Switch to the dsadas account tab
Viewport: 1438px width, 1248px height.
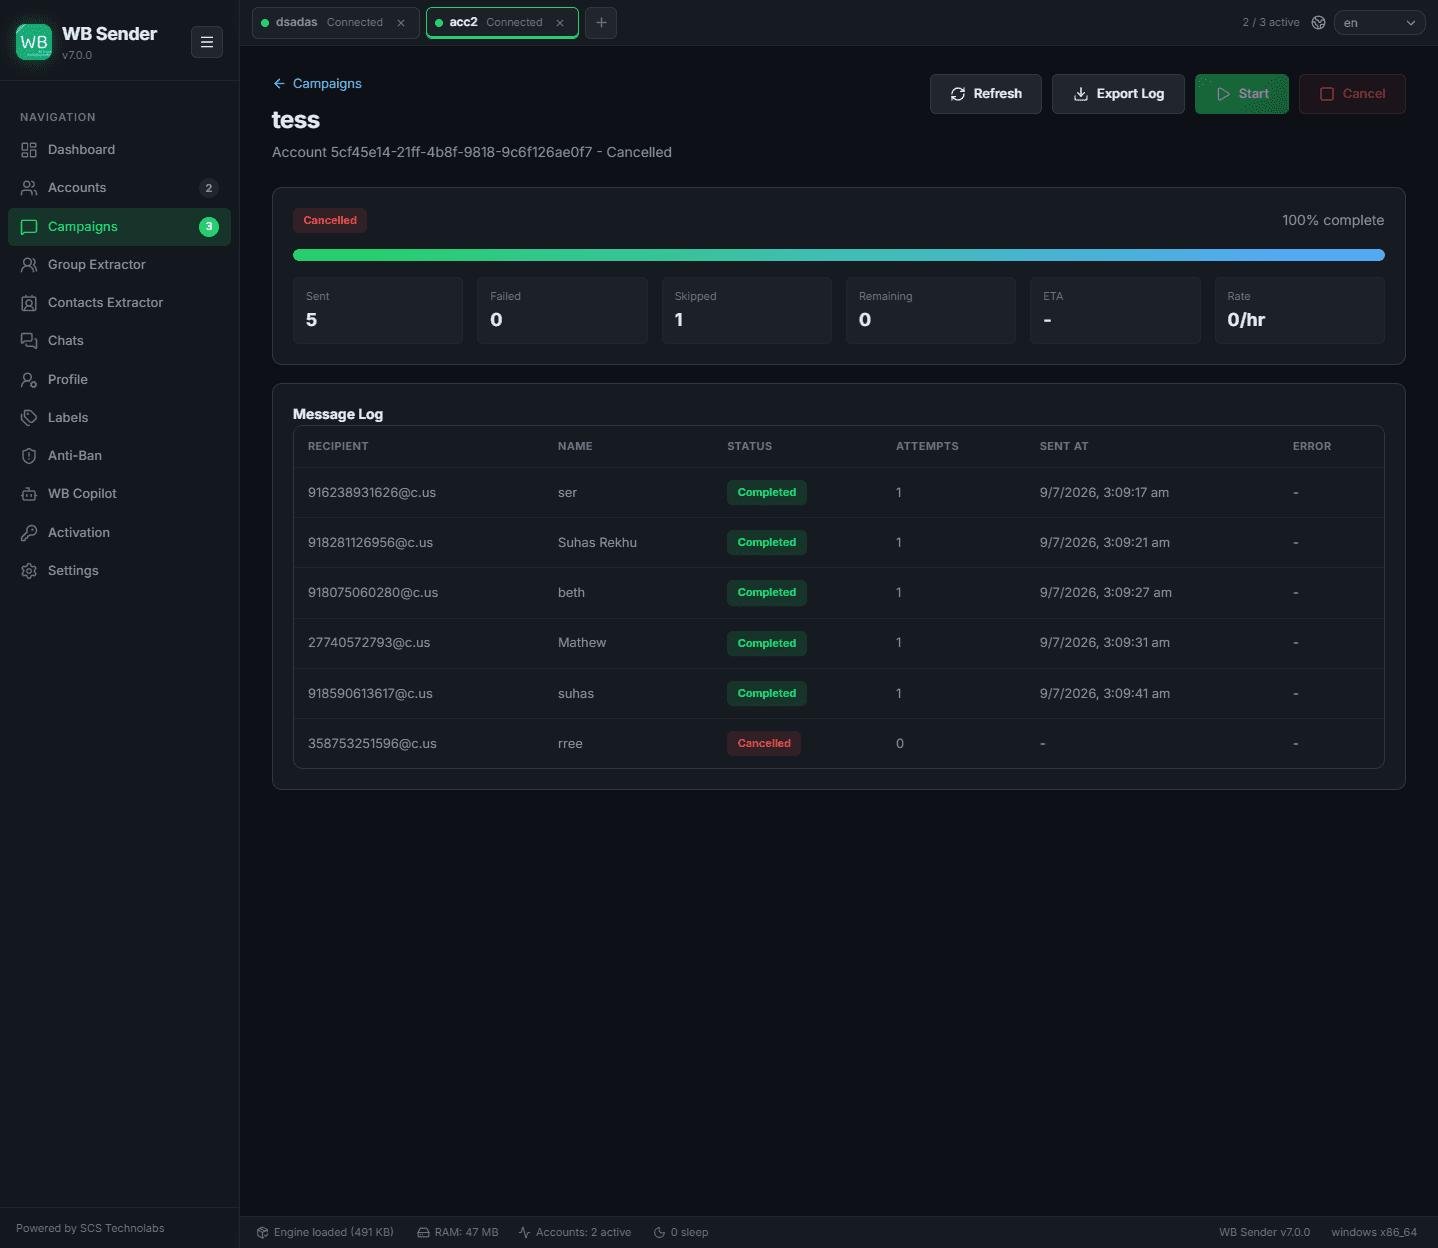(x=322, y=22)
